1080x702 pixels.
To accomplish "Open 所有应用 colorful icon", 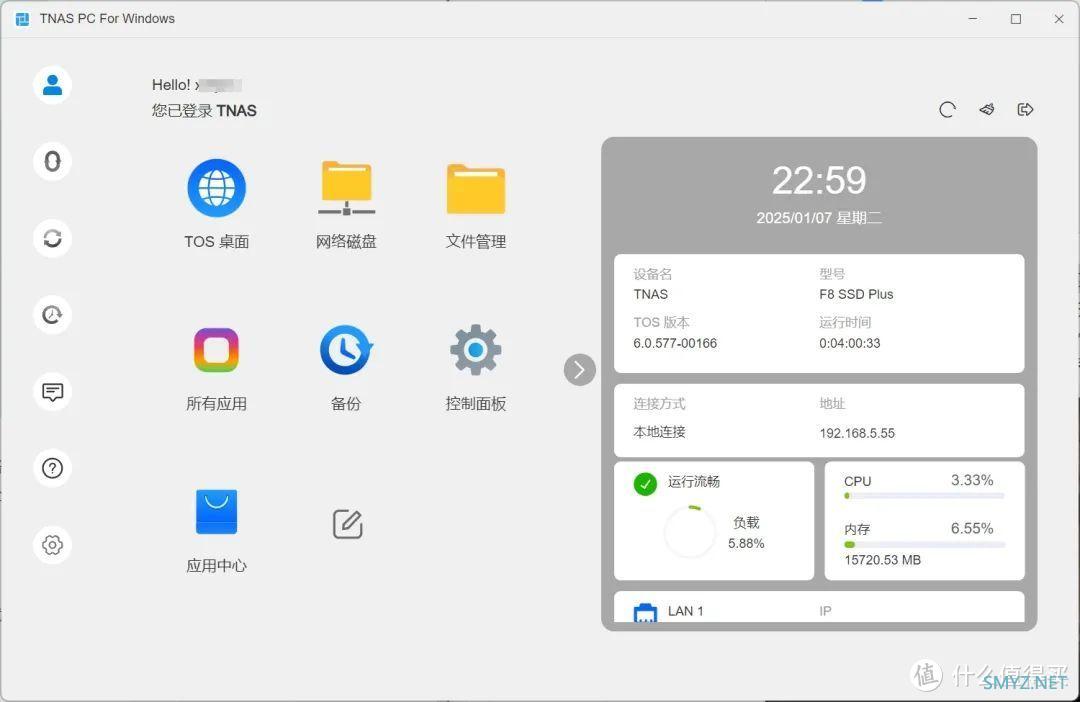I will coord(216,350).
